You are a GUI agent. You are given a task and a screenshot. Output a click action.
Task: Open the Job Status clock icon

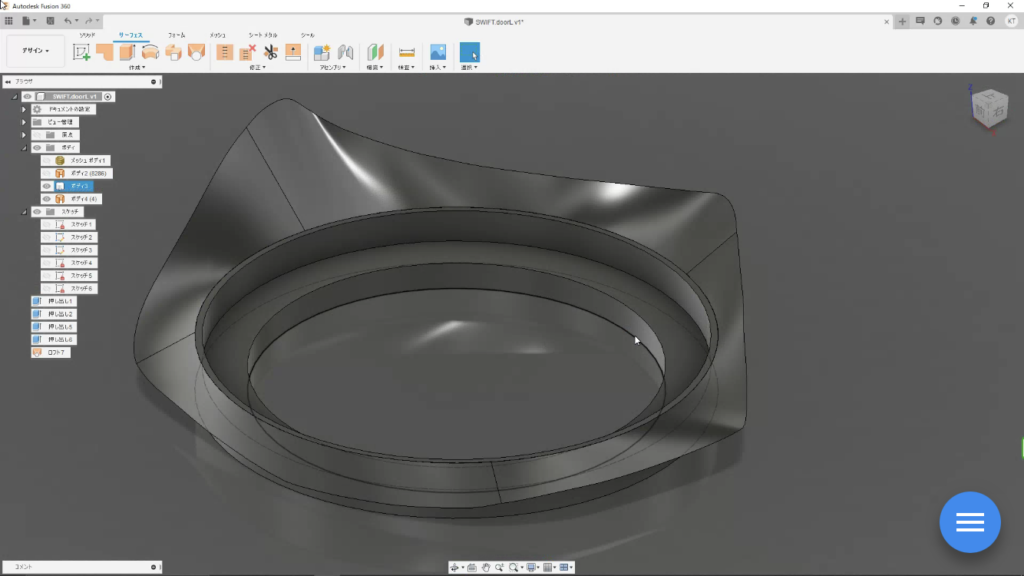[x=955, y=21]
